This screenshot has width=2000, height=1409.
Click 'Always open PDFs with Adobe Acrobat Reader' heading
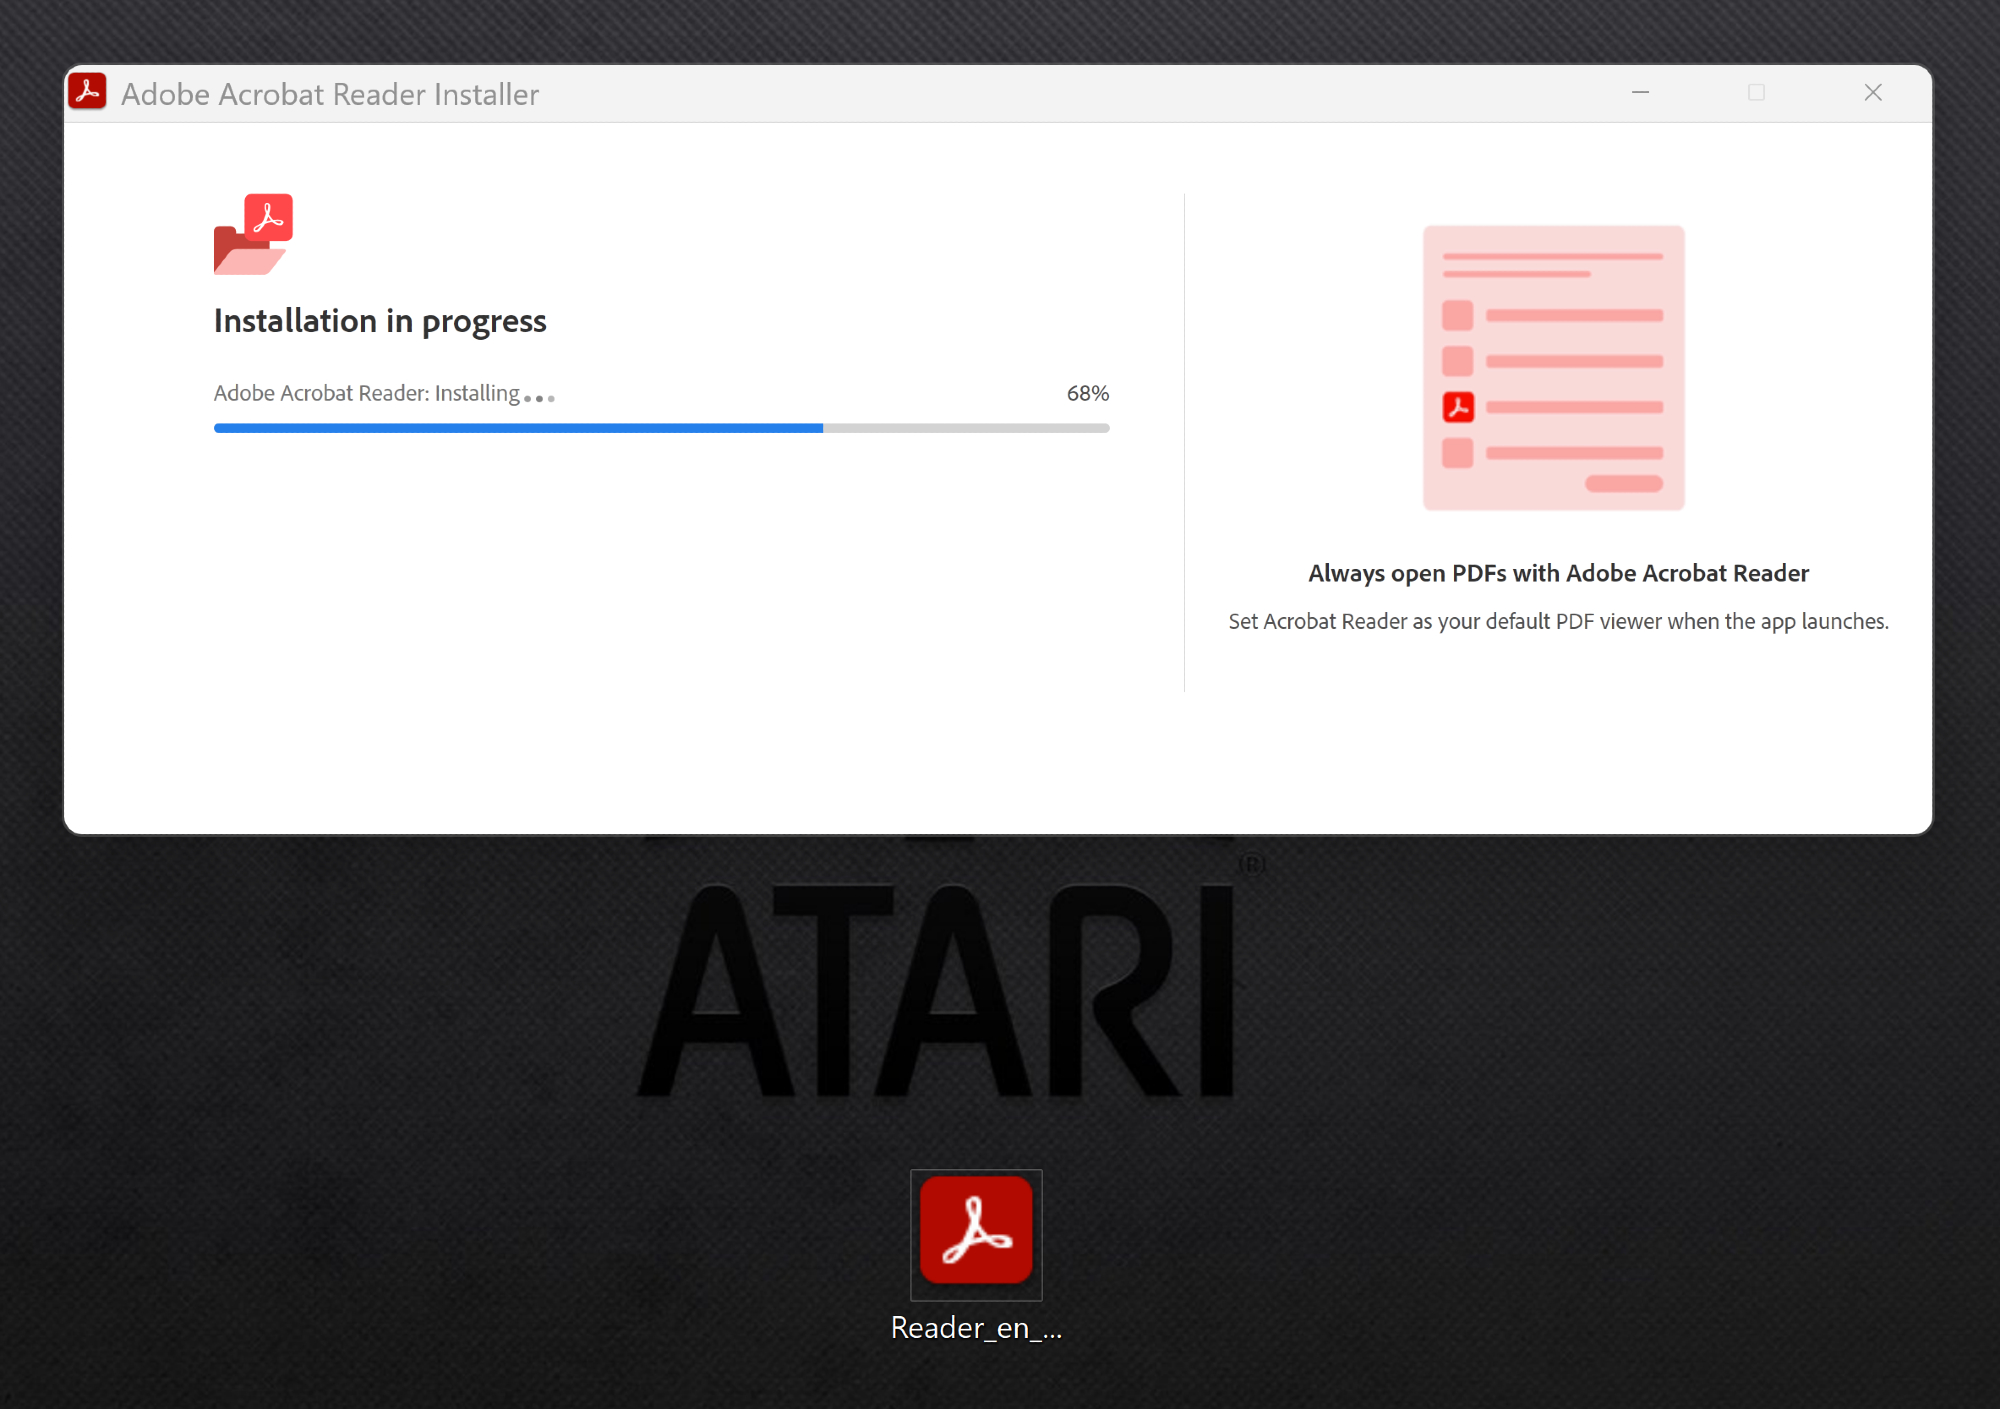1558,573
